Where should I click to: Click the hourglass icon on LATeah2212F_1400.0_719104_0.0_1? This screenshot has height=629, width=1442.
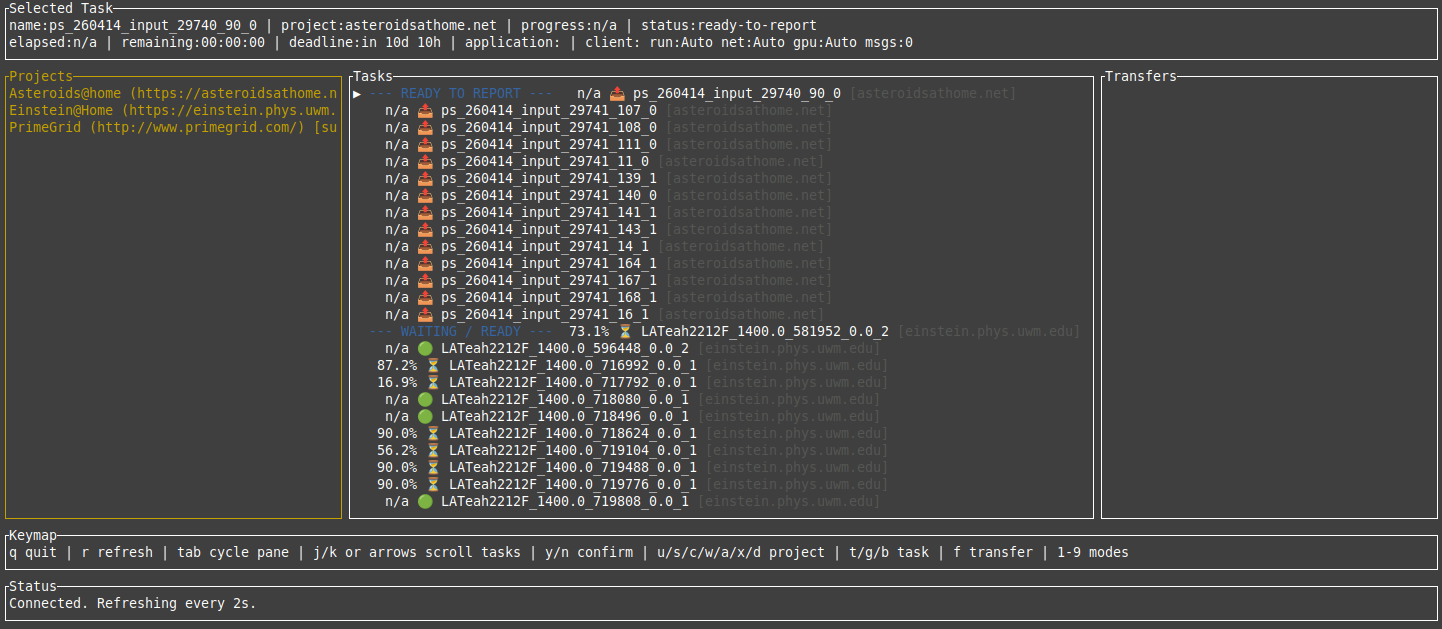pyautogui.click(x=433, y=450)
